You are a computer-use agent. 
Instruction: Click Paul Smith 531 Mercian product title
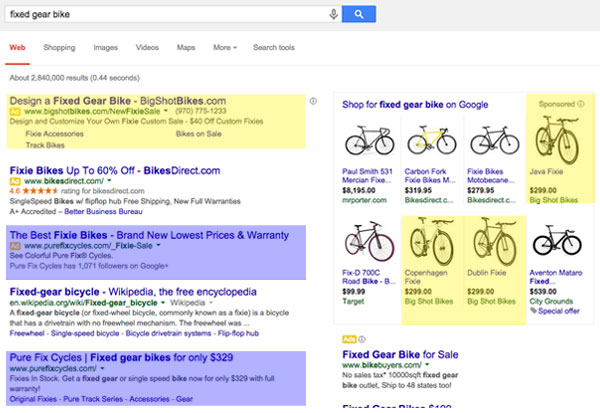tap(367, 176)
